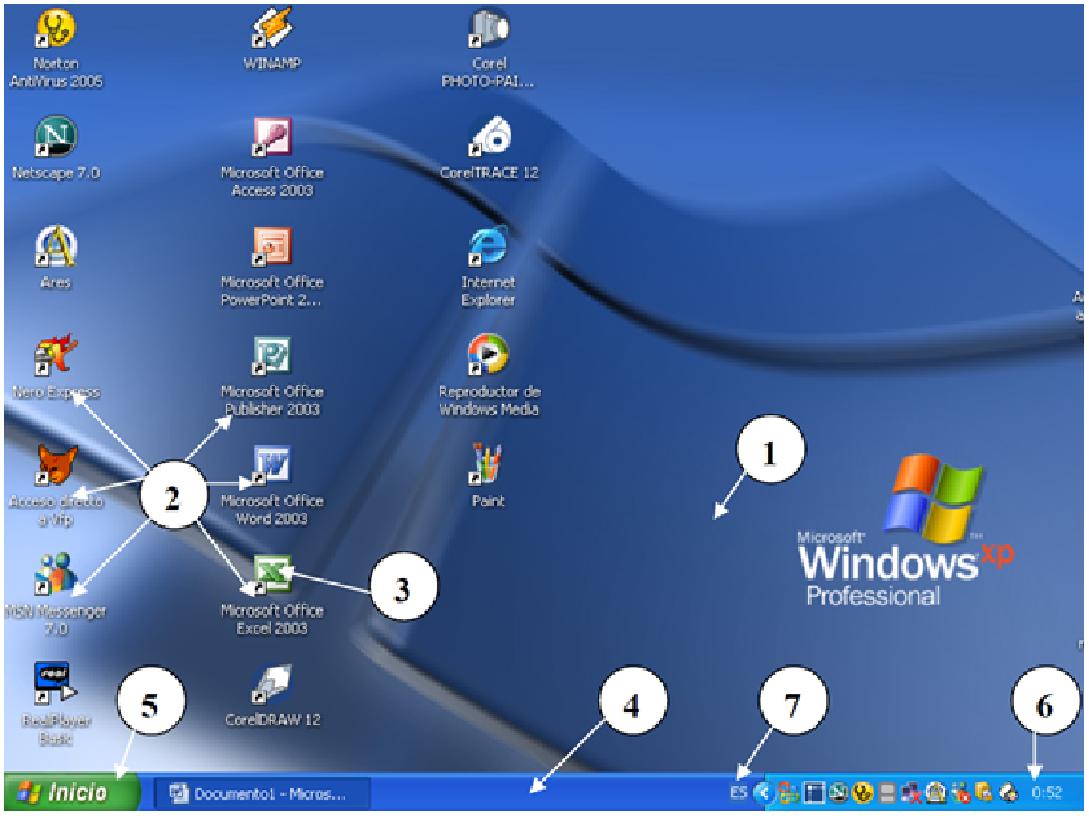Select the Corel PHOTO-PAINT desktop icon
The image size is (1089, 816).
pos(489,47)
